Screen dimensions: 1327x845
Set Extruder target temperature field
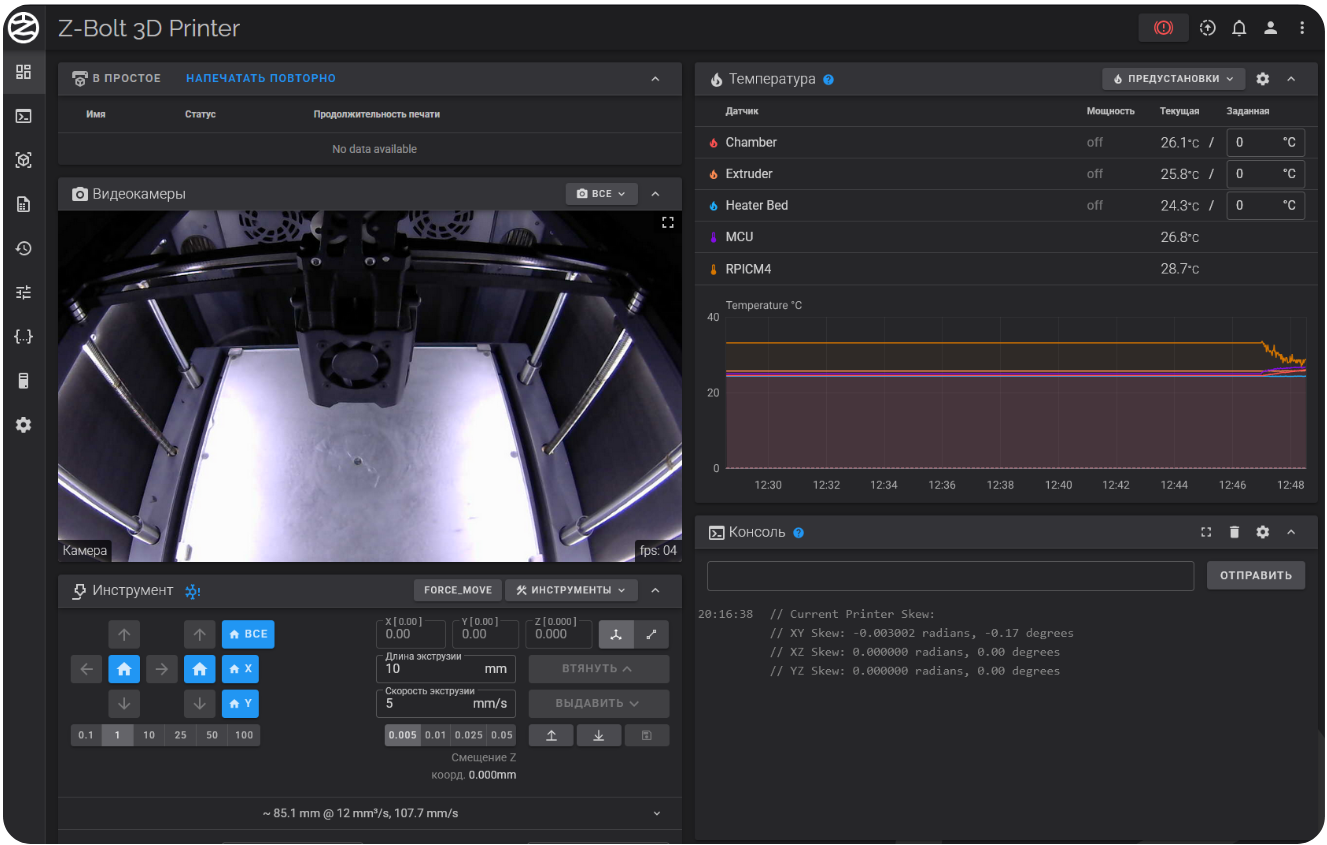(1265, 174)
